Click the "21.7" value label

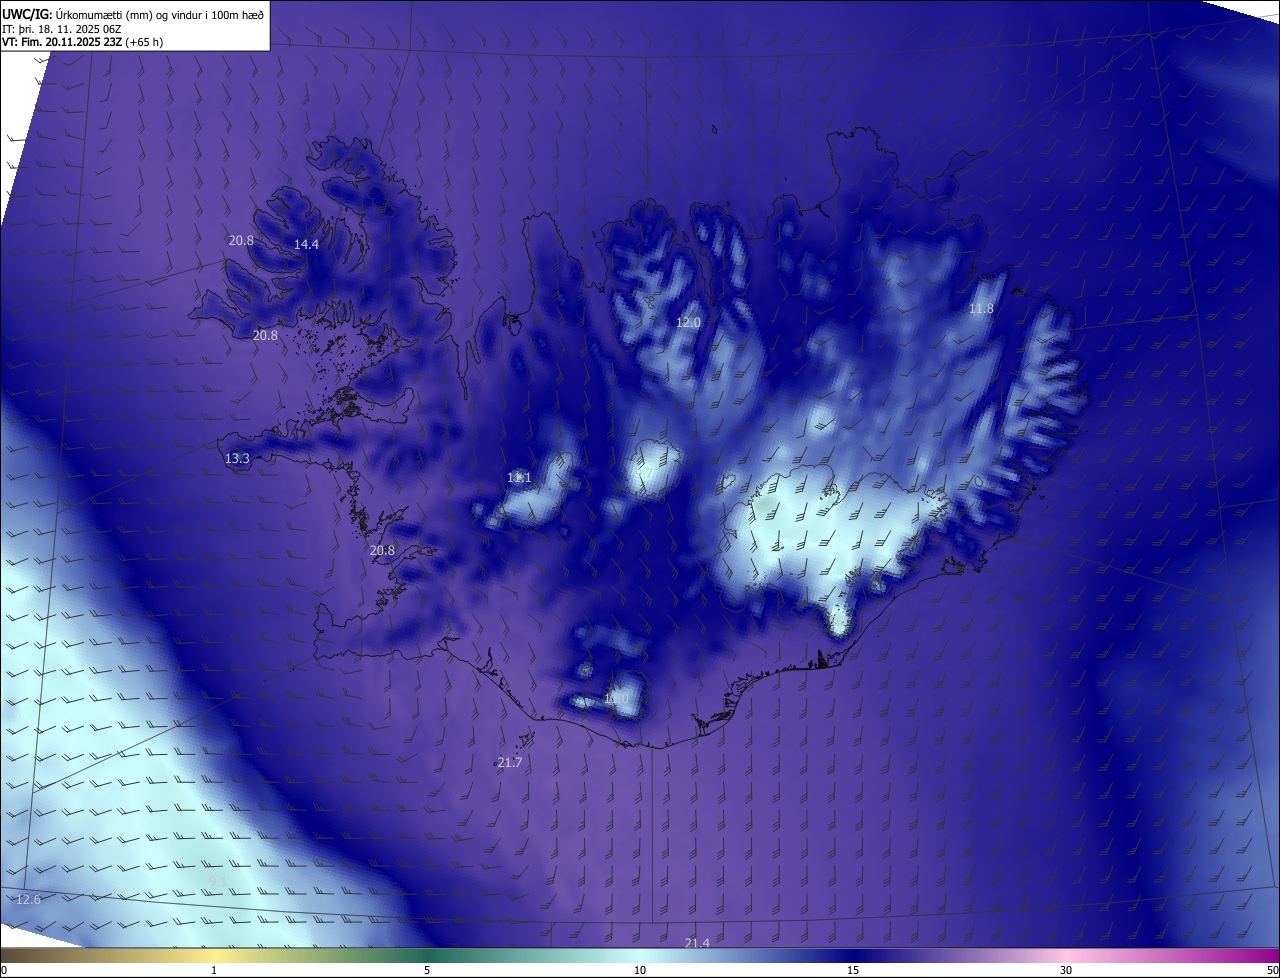510,762
